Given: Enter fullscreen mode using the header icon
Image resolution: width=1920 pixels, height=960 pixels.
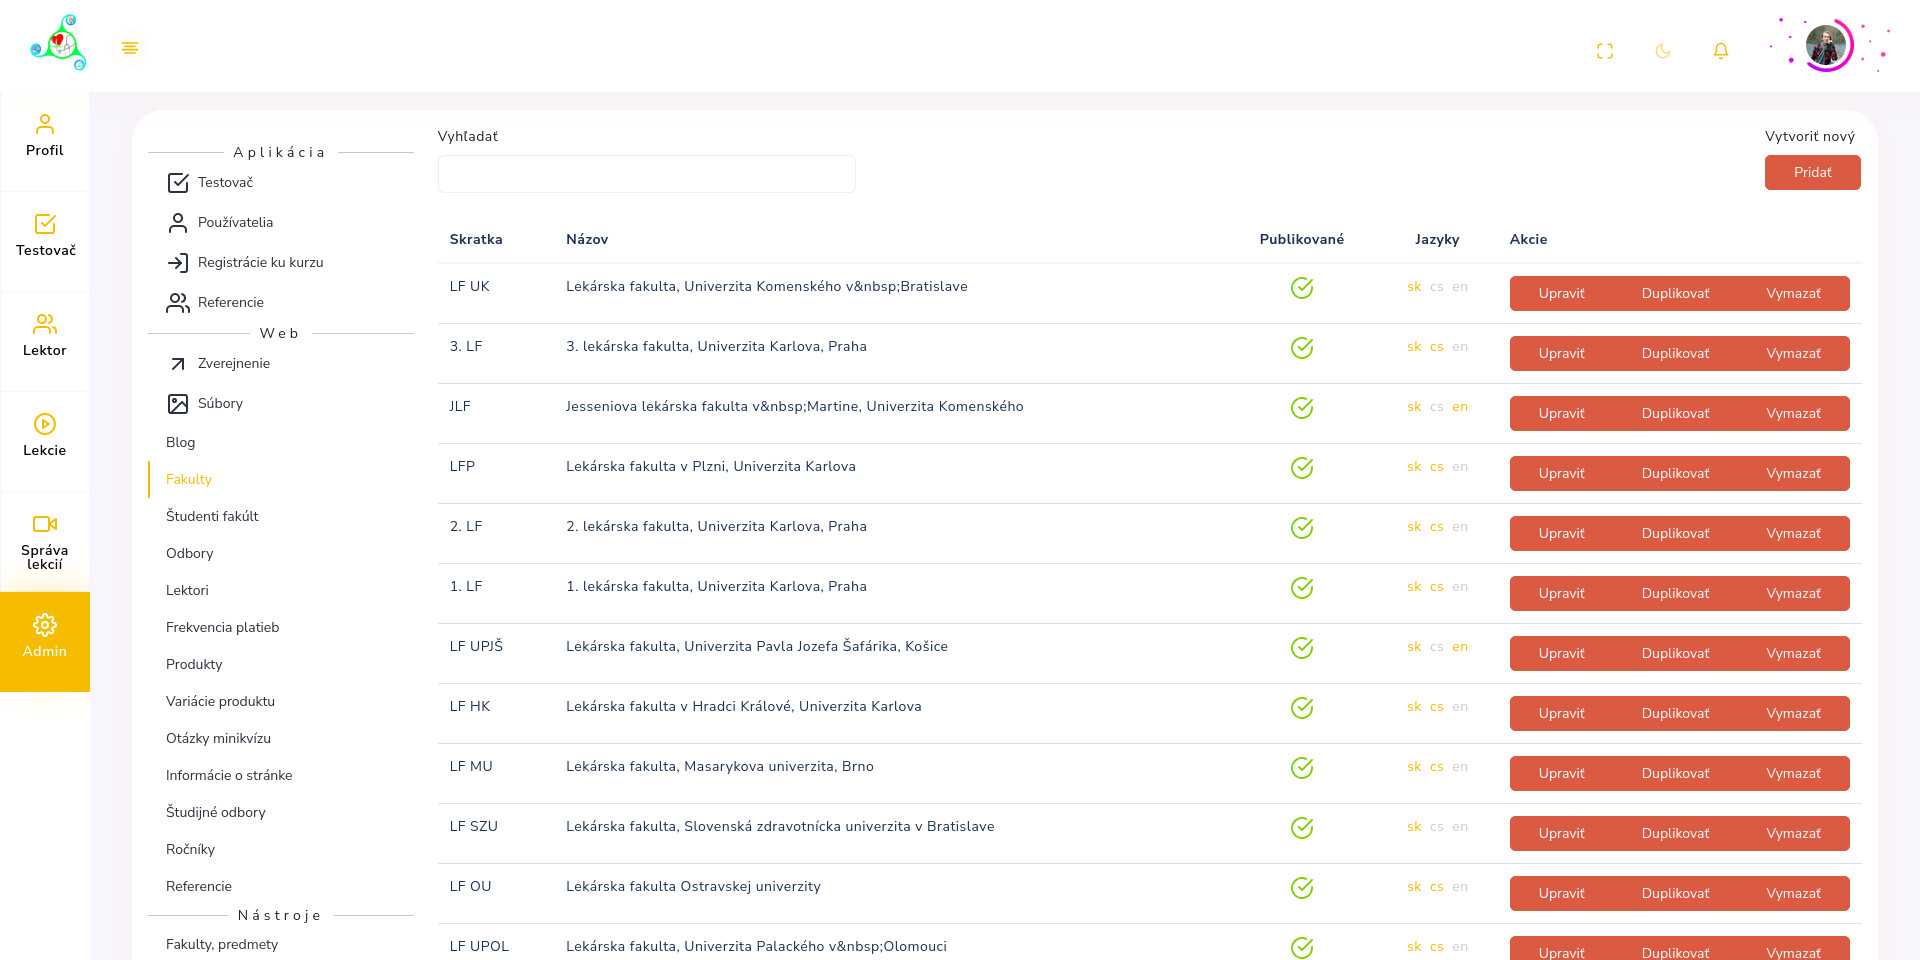Looking at the screenshot, I should (1605, 51).
